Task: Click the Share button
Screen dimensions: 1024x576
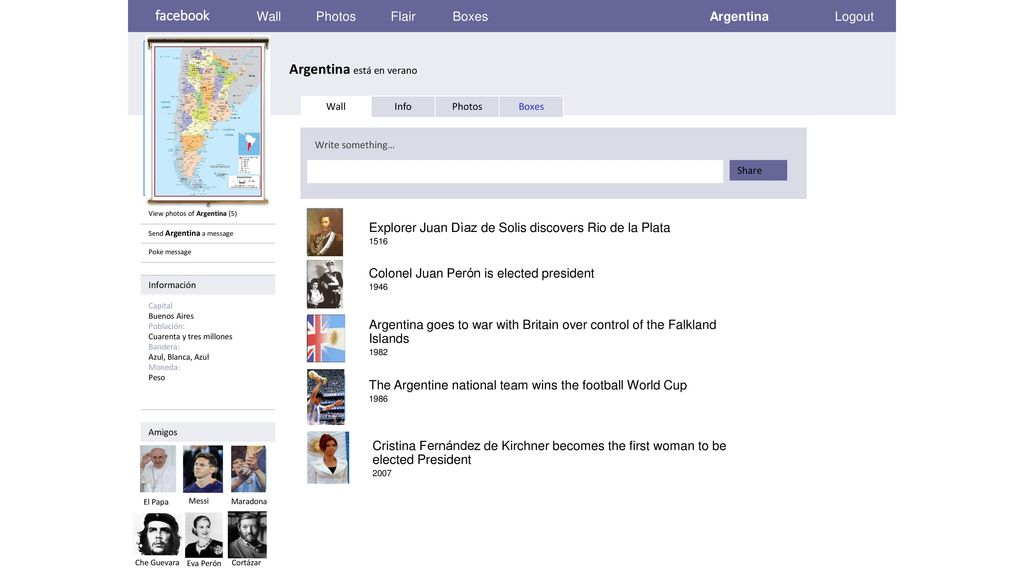Action: pyautogui.click(x=758, y=170)
